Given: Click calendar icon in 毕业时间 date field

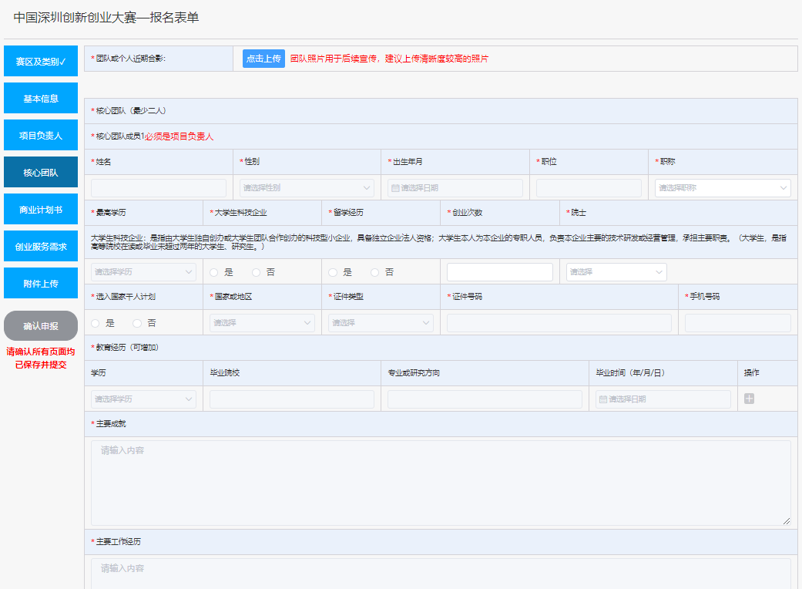Looking at the screenshot, I should (603, 399).
